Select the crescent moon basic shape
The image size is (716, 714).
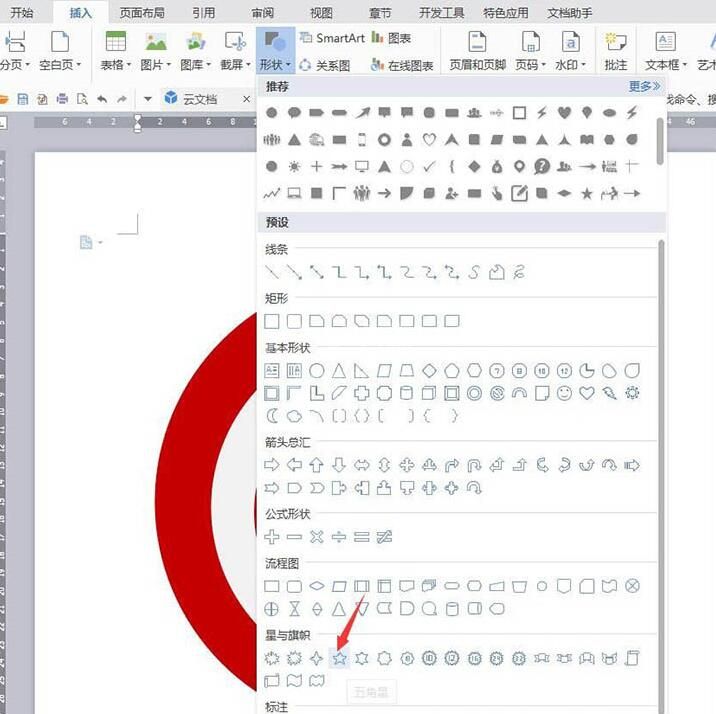point(272,416)
